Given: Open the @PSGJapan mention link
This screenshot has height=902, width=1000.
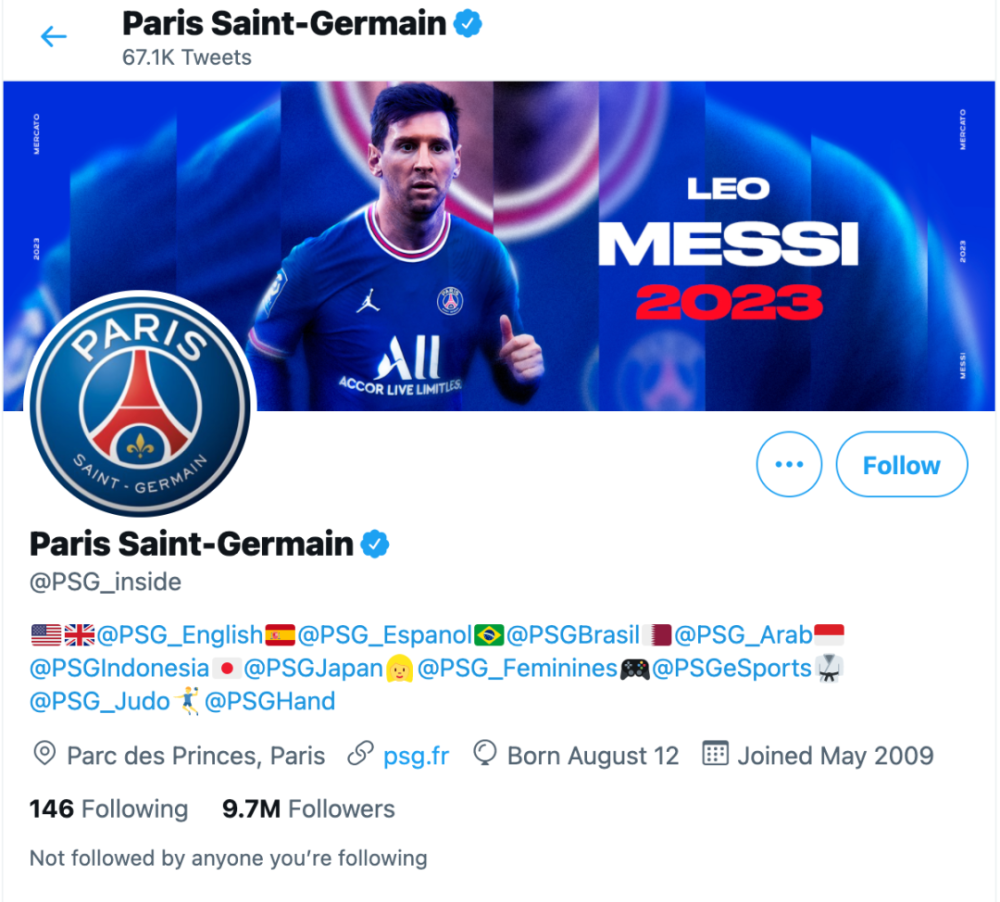Looking at the screenshot, I should pos(313,667).
